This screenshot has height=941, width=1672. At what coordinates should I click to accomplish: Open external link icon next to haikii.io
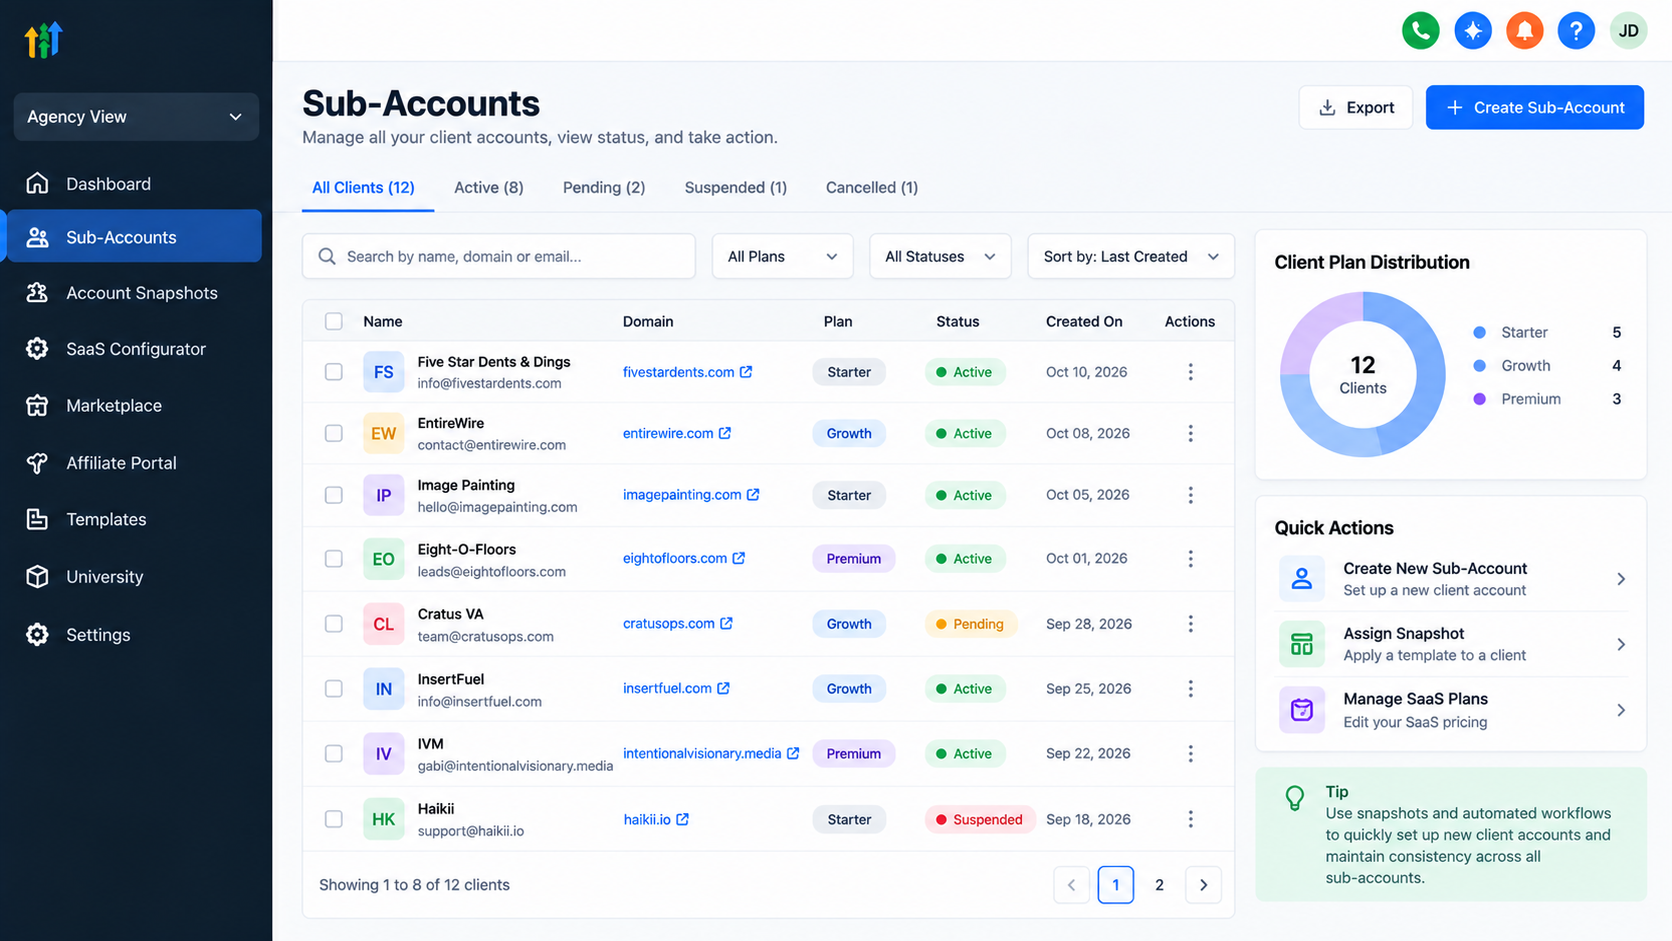(682, 819)
